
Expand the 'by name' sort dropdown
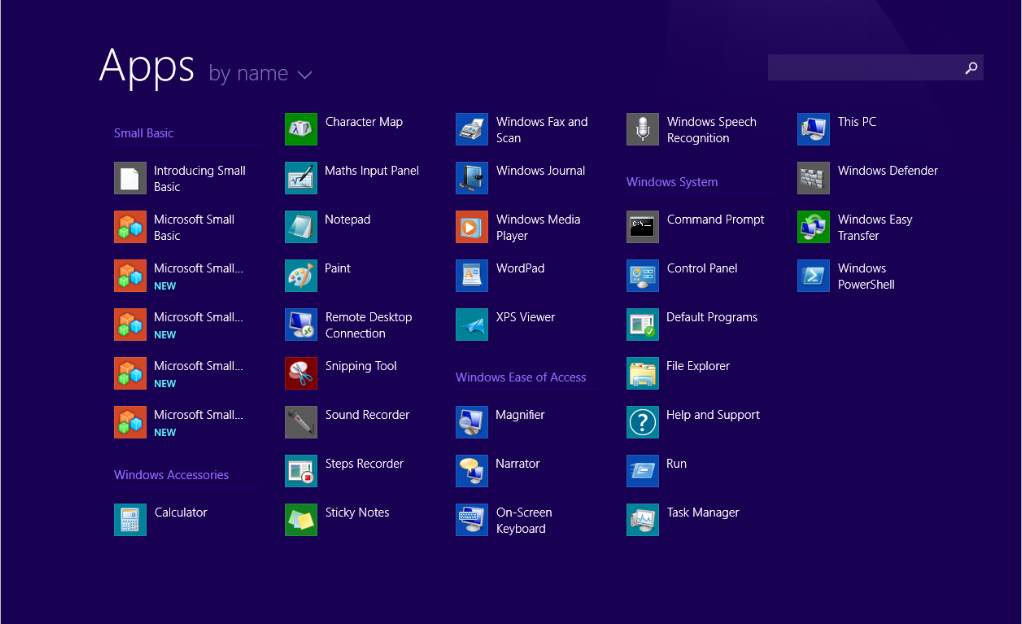point(260,74)
